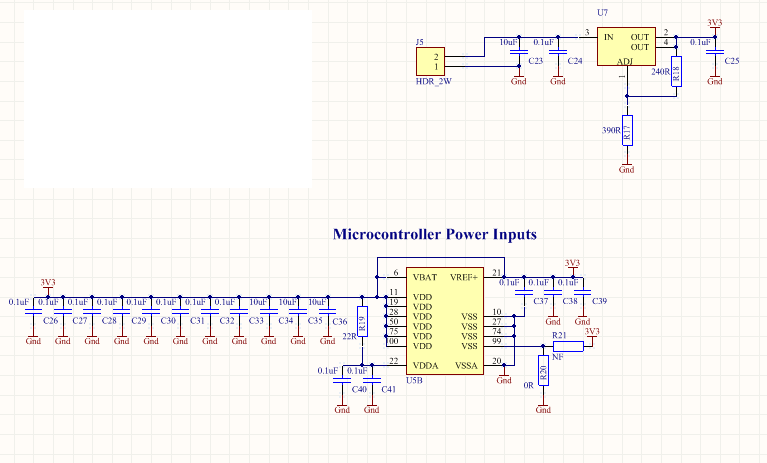Select resistor R18 symbol
The image size is (767, 463).
click(x=676, y=71)
